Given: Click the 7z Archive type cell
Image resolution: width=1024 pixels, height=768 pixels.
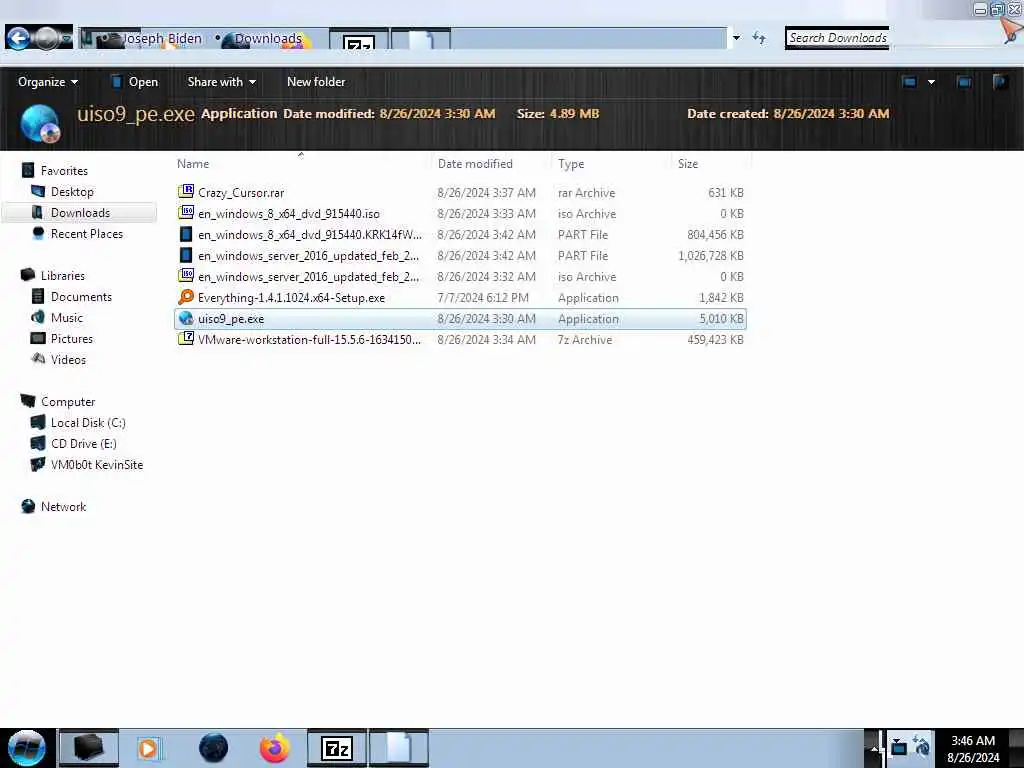Looking at the screenshot, I should click(584, 340).
